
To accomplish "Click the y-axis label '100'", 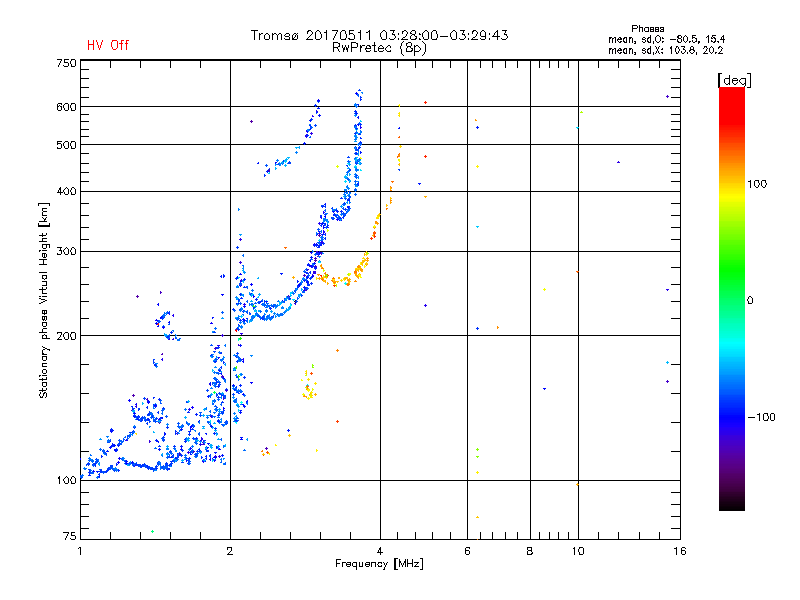I will pyautogui.click(x=66, y=481).
